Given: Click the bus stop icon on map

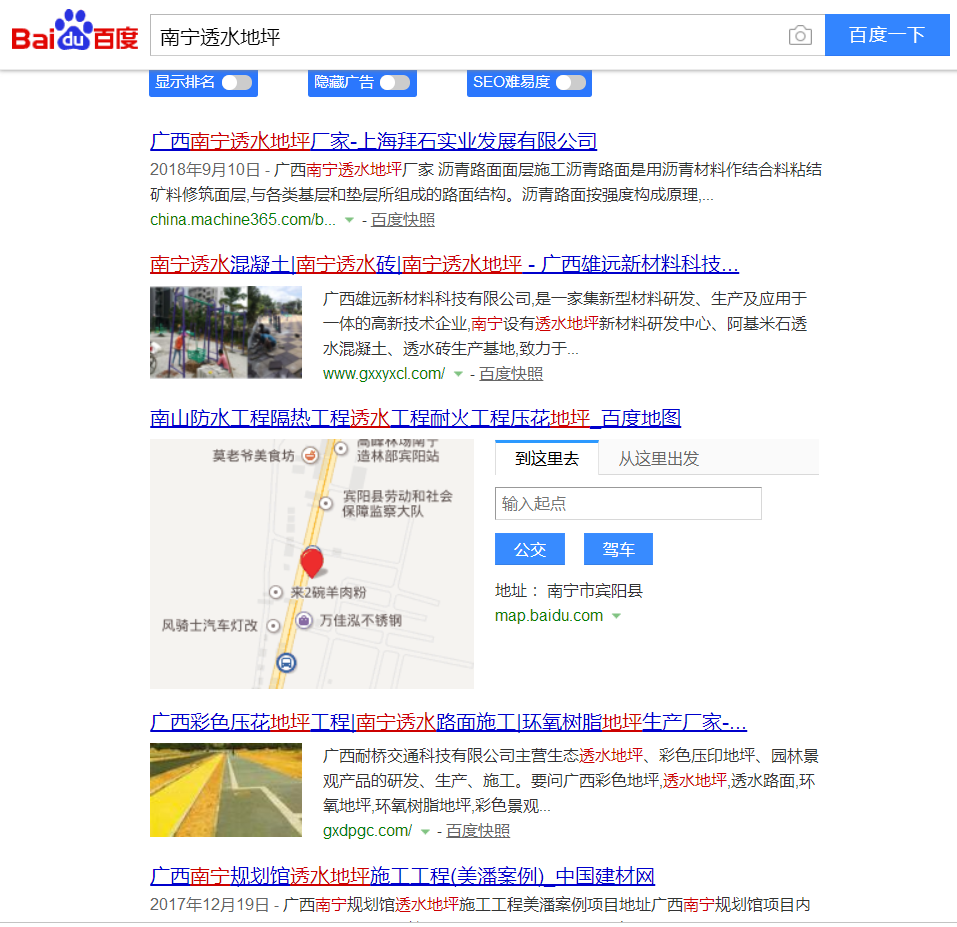Looking at the screenshot, I should point(286,662).
